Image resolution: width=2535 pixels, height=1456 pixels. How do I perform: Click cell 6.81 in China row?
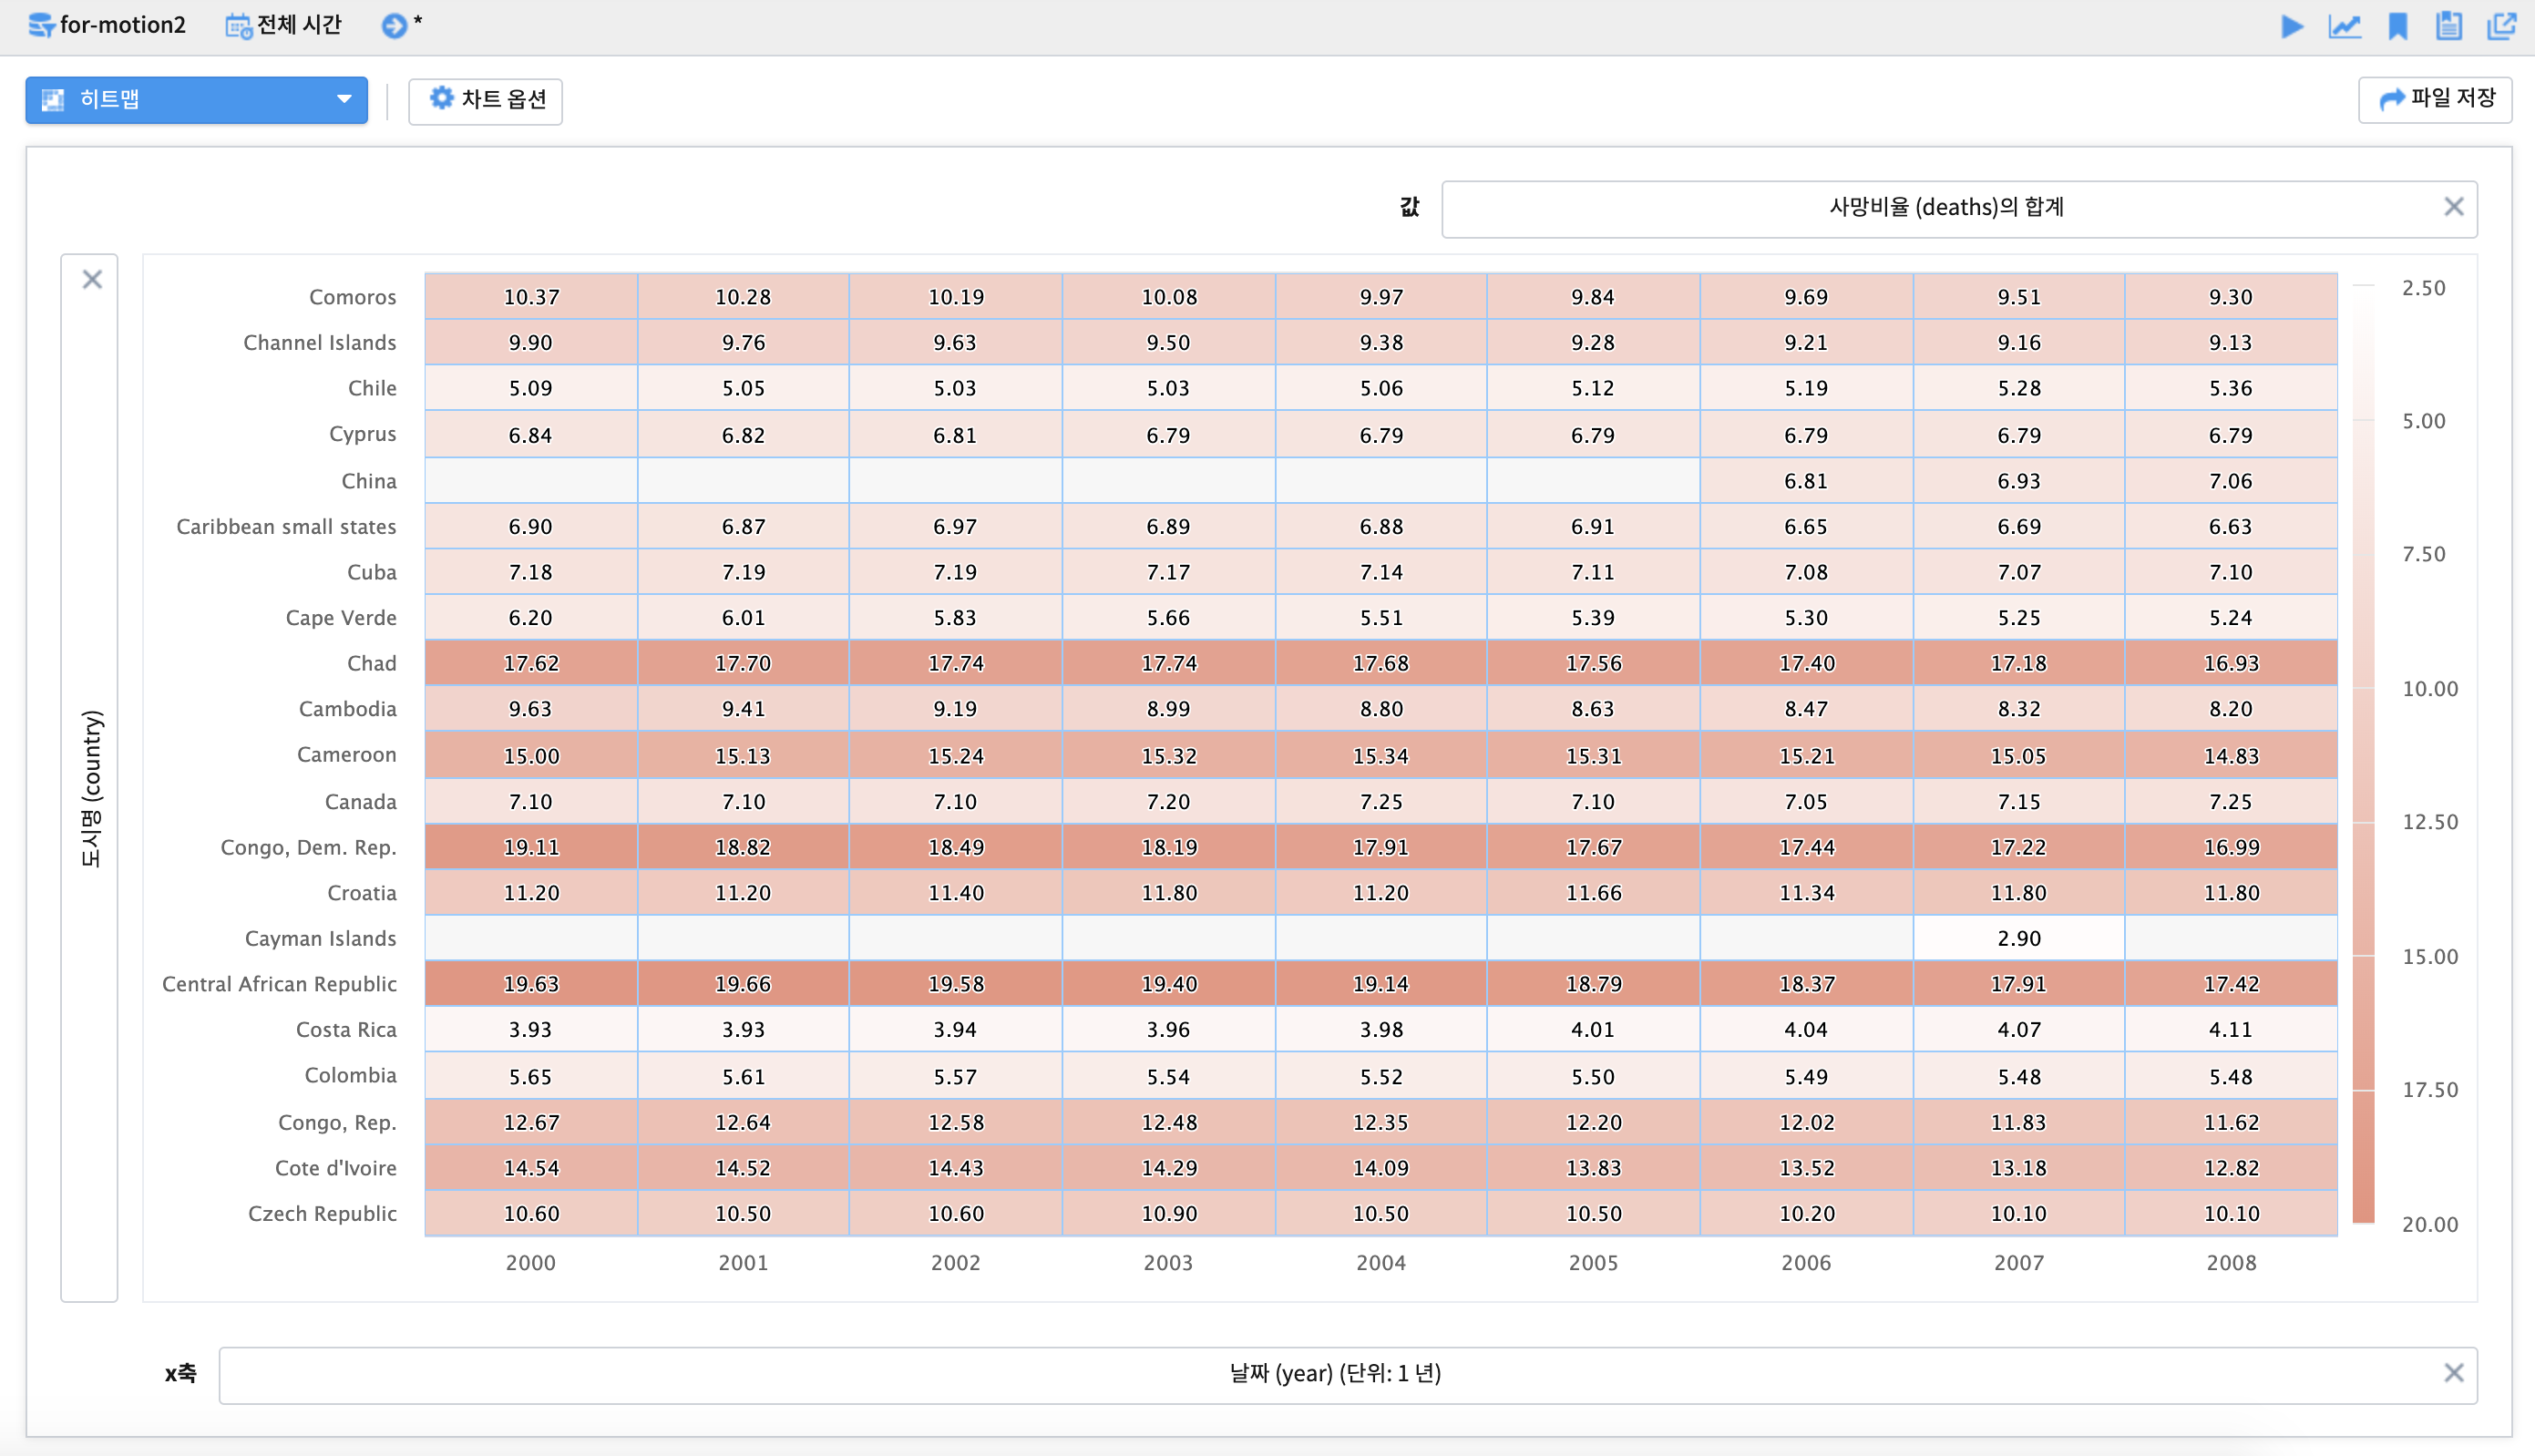click(1806, 481)
